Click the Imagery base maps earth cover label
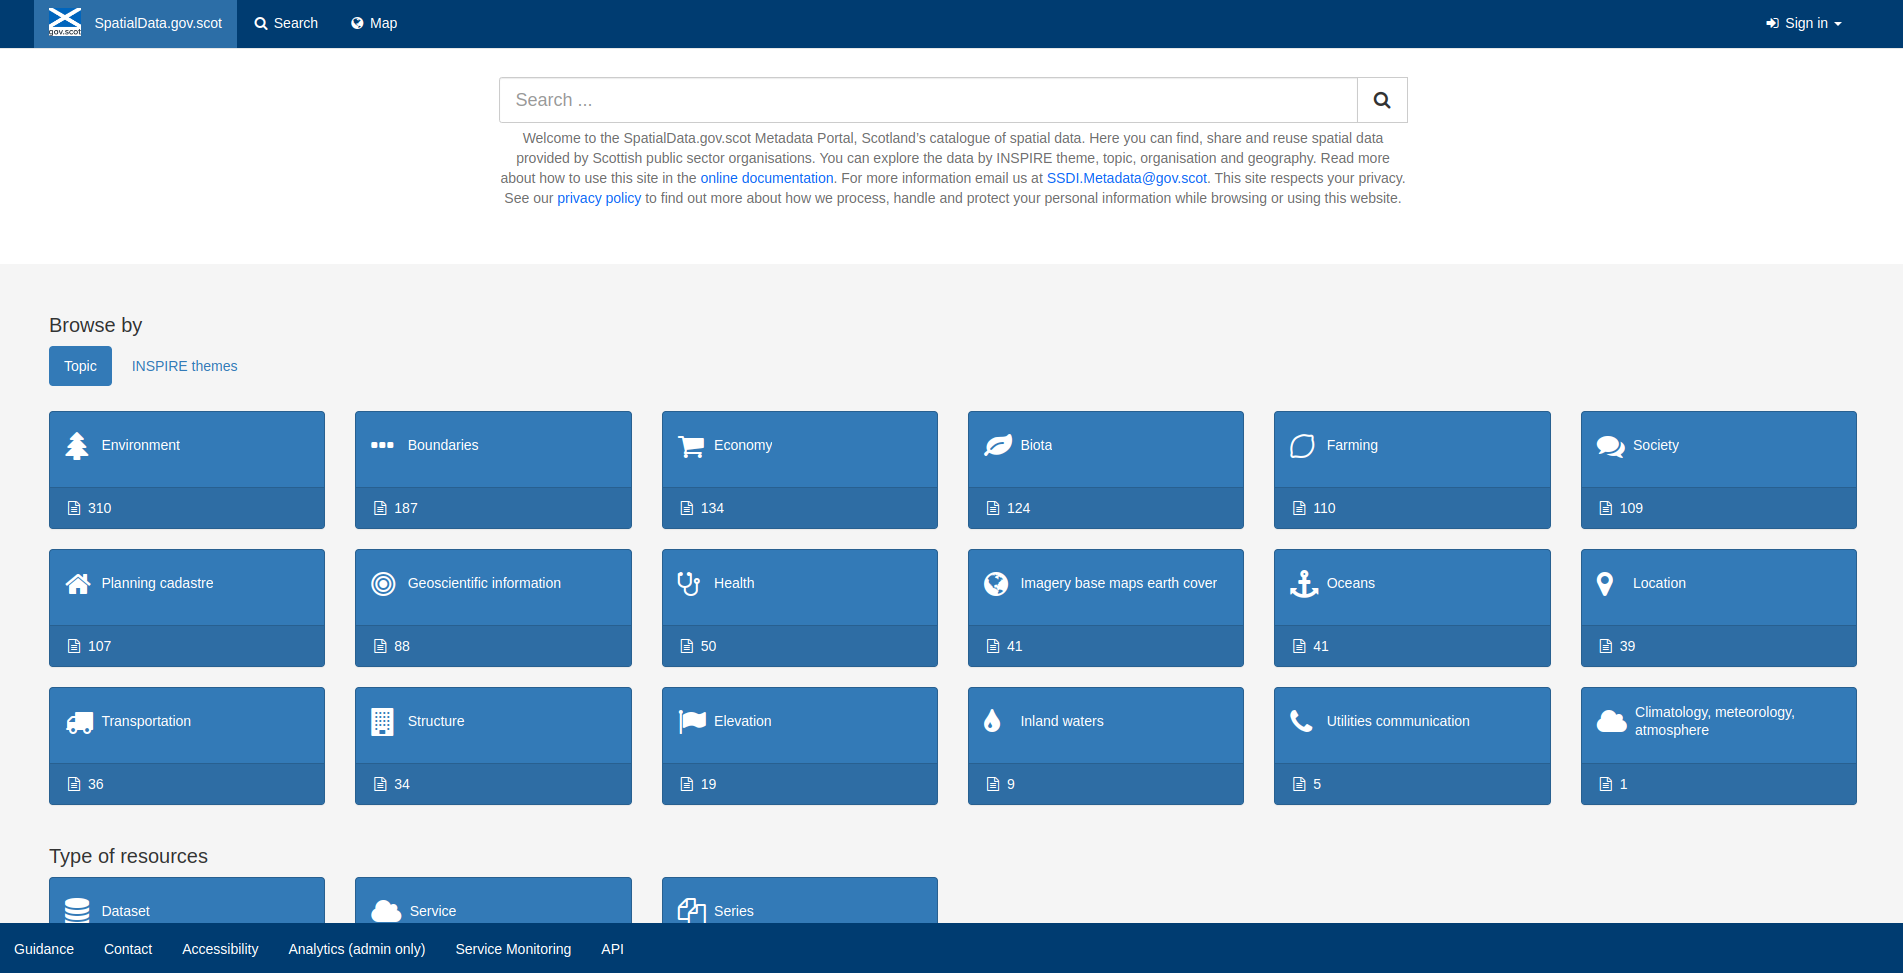 pyautogui.click(x=1118, y=583)
